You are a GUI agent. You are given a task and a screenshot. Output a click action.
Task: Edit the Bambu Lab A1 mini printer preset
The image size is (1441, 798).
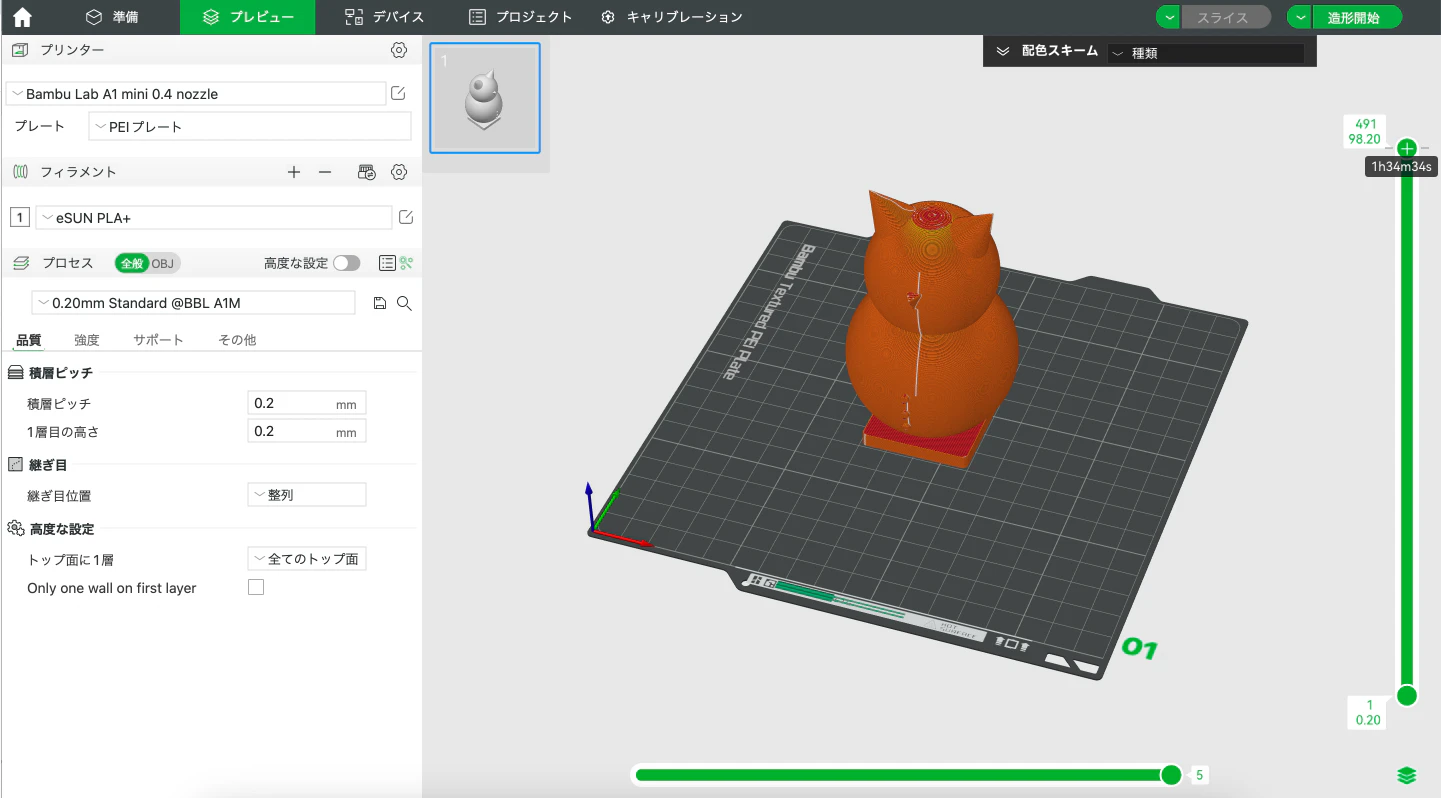pos(398,93)
